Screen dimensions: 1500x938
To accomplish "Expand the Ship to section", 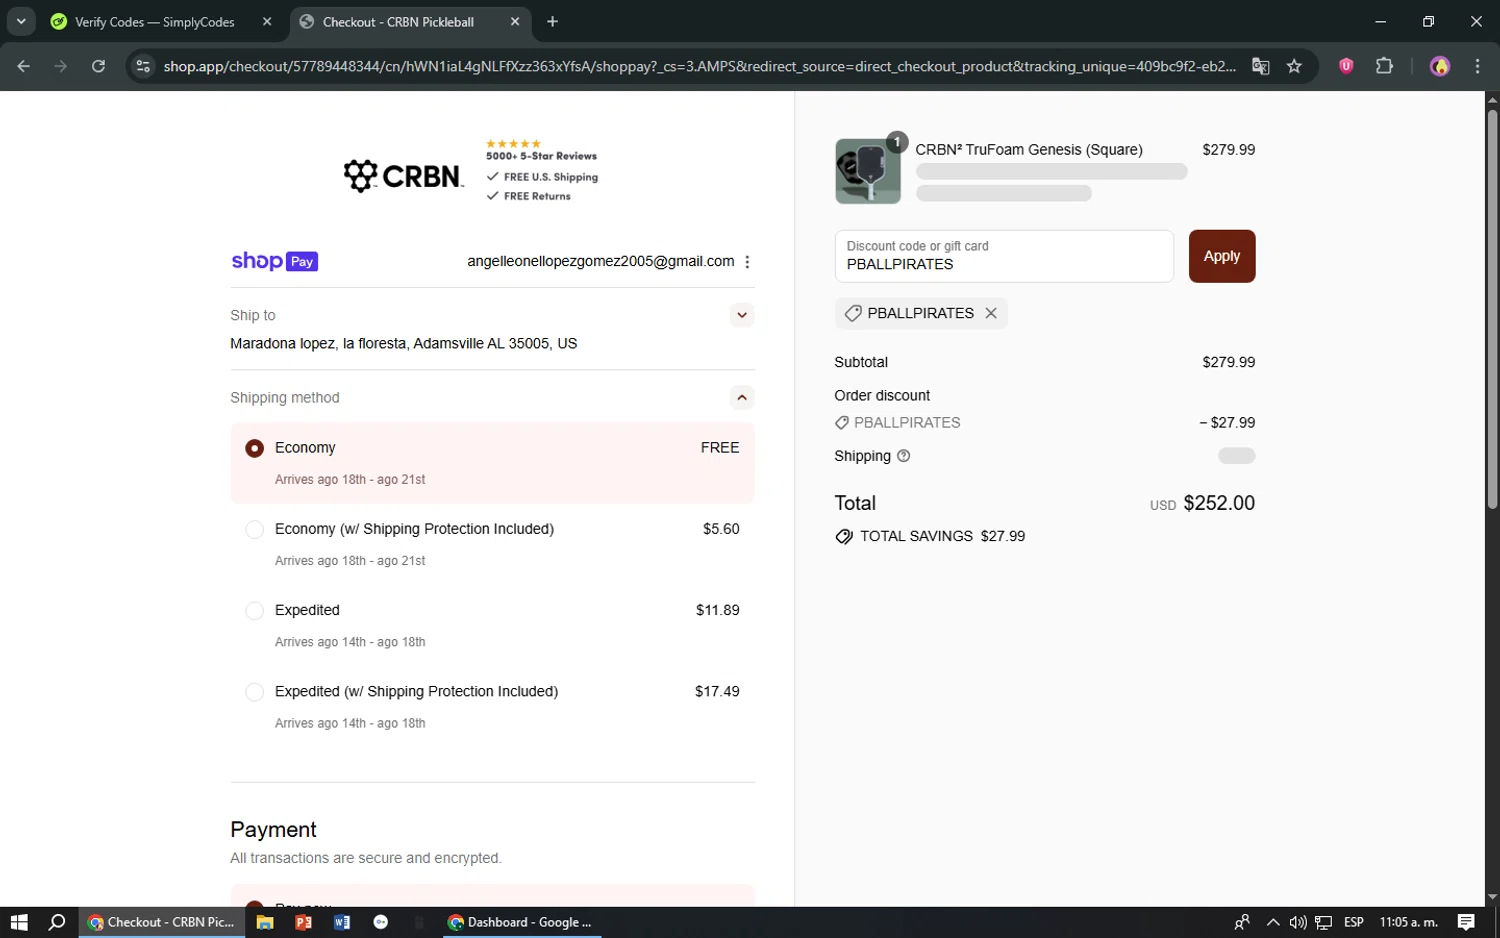I will pyautogui.click(x=742, y=315).
